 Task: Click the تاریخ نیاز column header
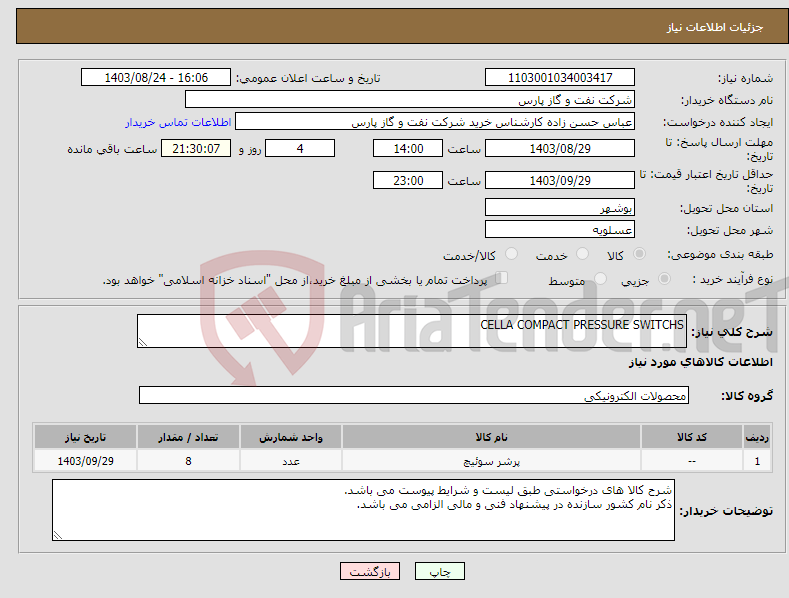point(85,437)
